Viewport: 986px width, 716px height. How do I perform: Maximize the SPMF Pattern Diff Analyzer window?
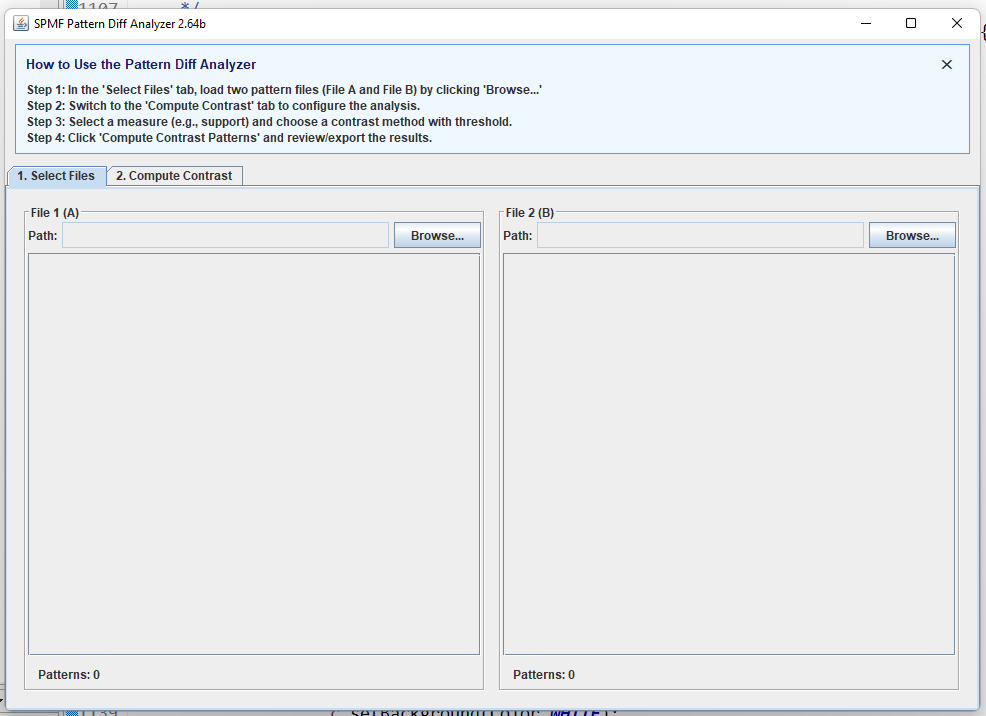coord(911,24)
